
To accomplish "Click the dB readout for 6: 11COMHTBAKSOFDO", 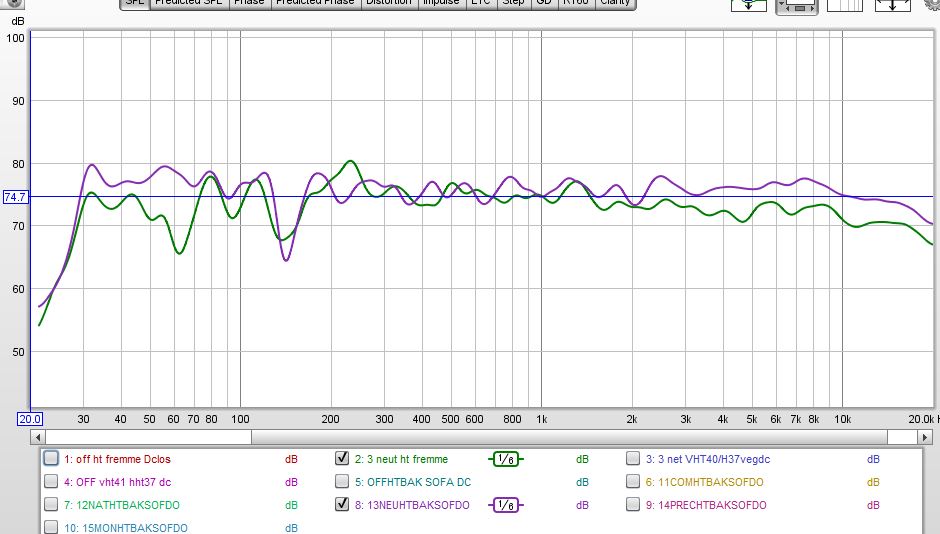I will pos(873,482).
